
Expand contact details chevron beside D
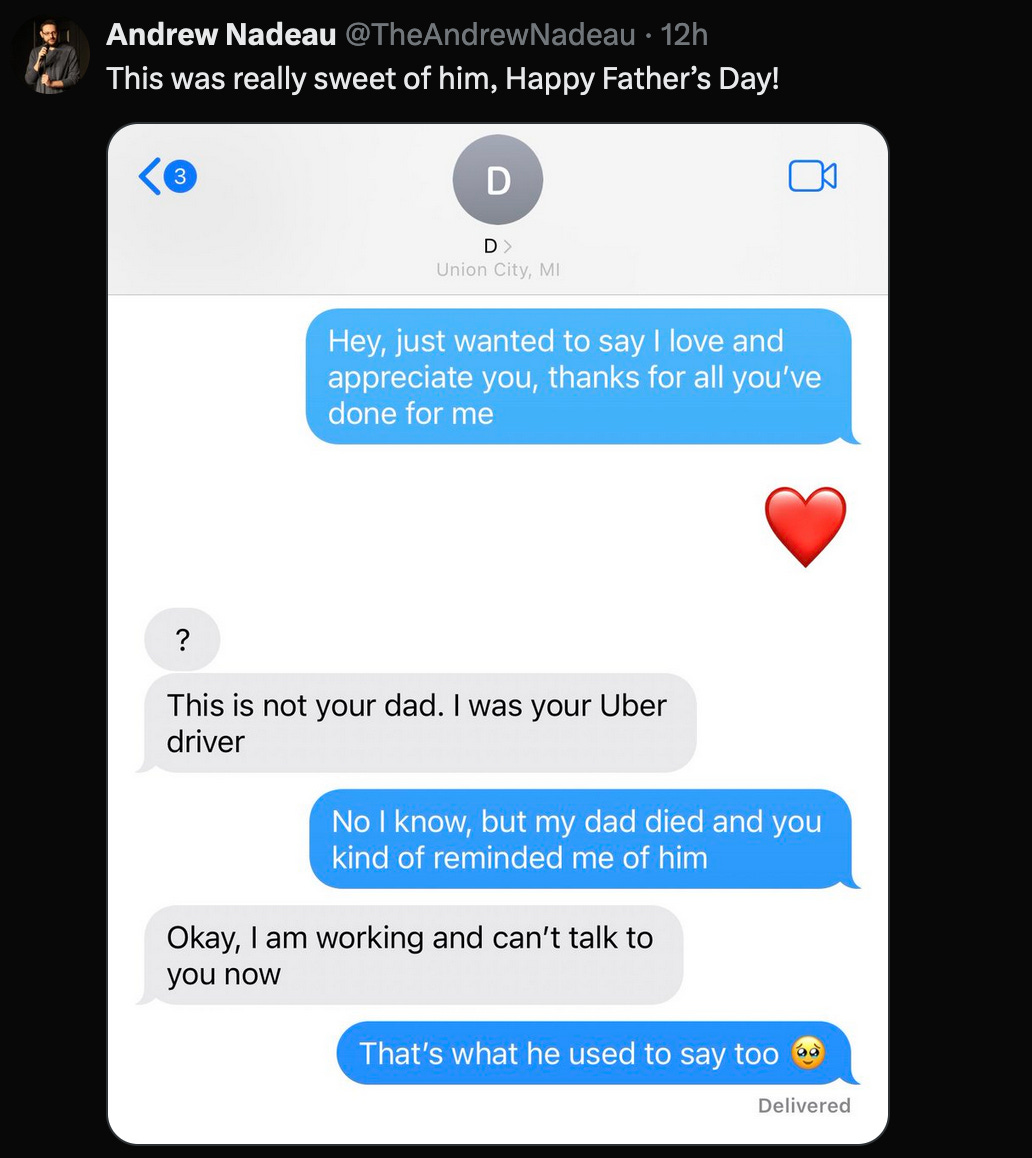508,246
